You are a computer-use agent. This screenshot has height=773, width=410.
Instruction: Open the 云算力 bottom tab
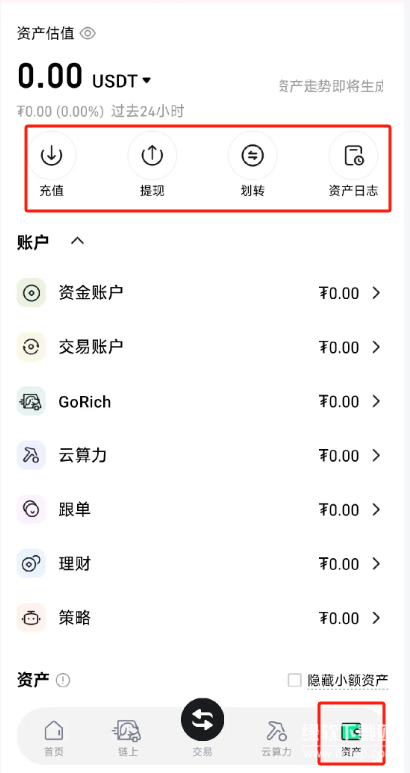tap(276, 738)
